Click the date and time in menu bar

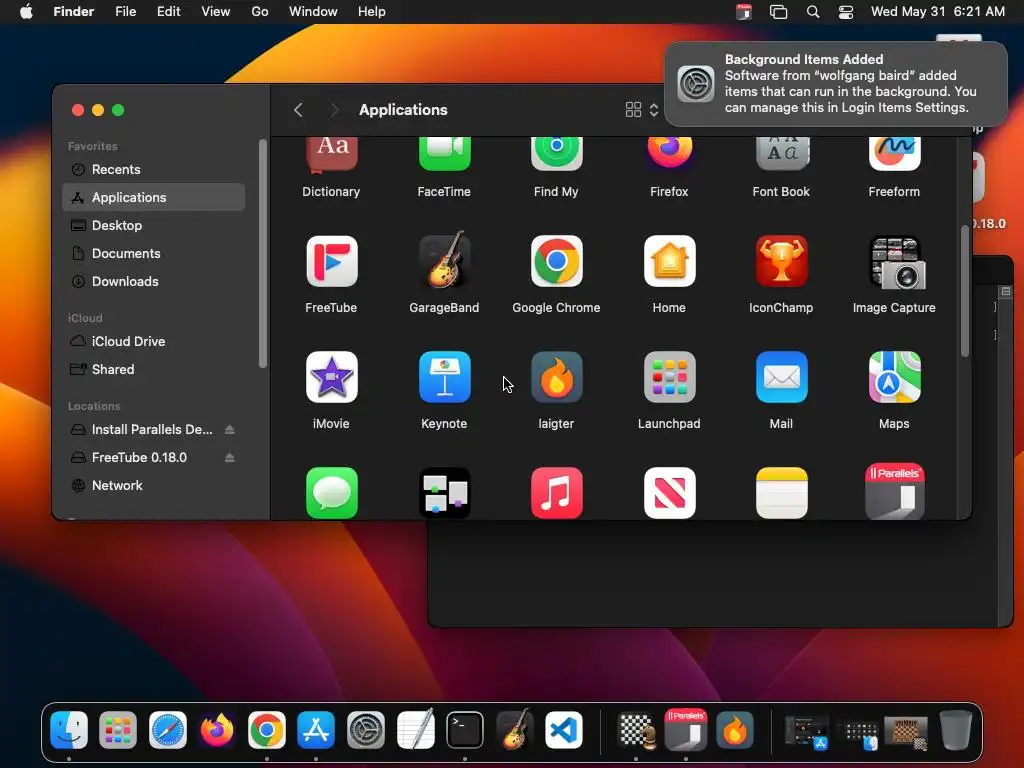[x=938, y=12]
